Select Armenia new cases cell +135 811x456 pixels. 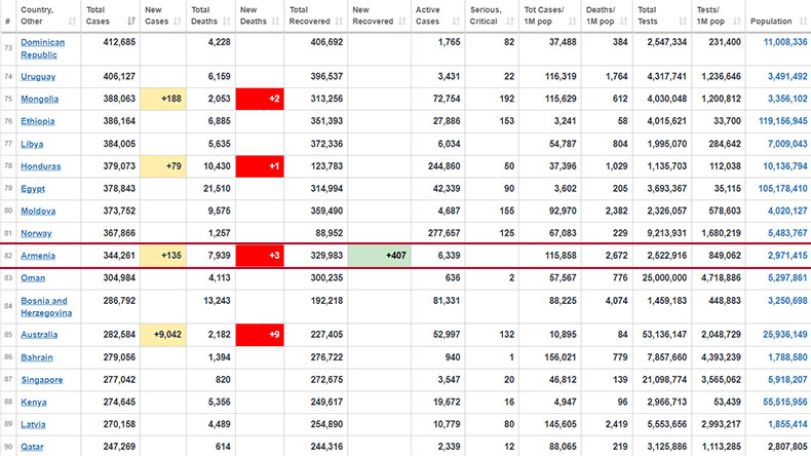(163, 255)
